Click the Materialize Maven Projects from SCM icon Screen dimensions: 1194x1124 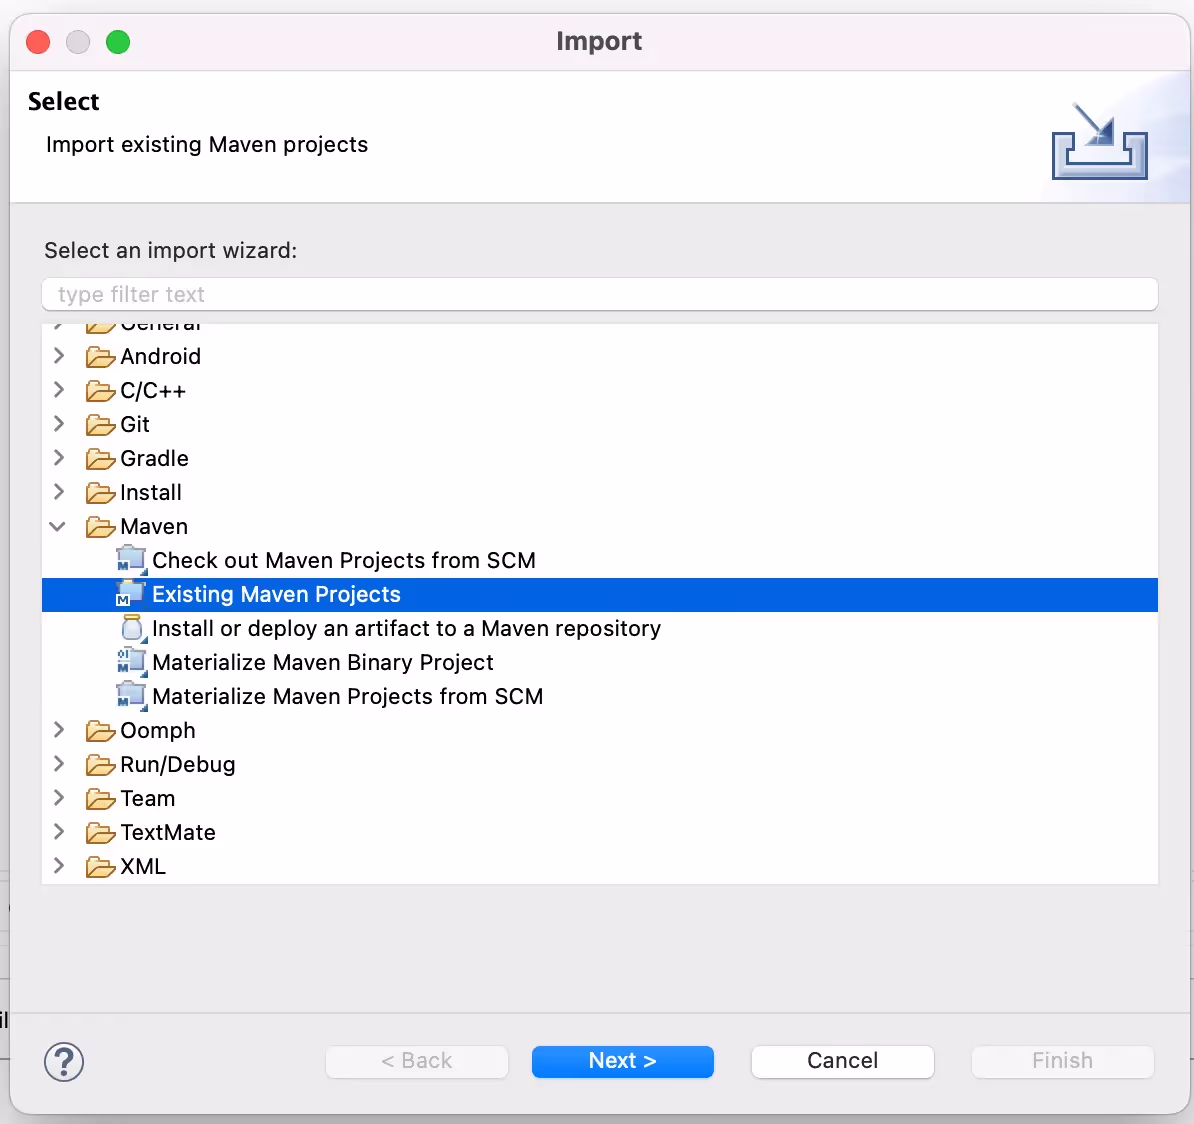[x=131, y=696]
